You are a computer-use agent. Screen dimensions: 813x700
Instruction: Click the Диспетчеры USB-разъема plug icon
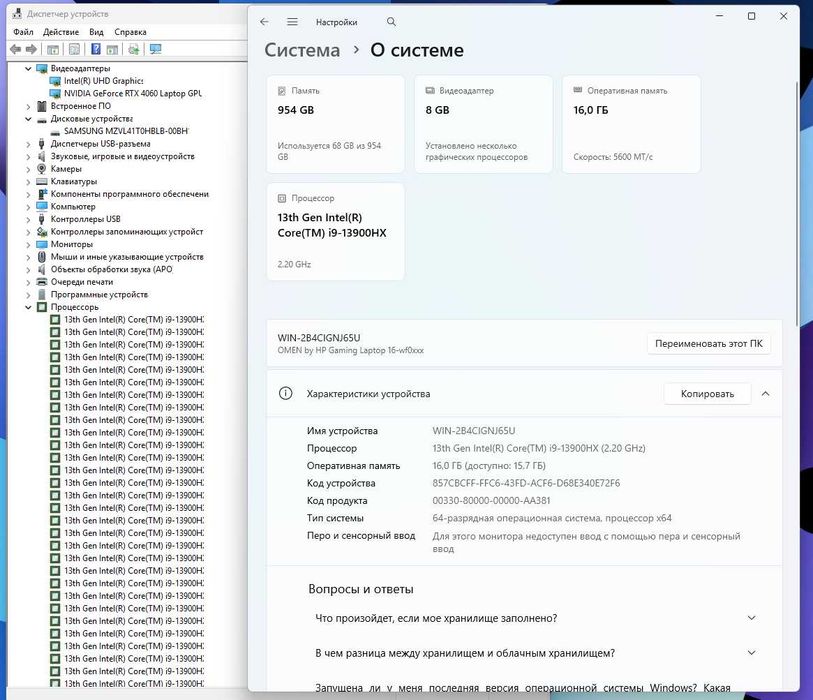(x=42, y=144)
